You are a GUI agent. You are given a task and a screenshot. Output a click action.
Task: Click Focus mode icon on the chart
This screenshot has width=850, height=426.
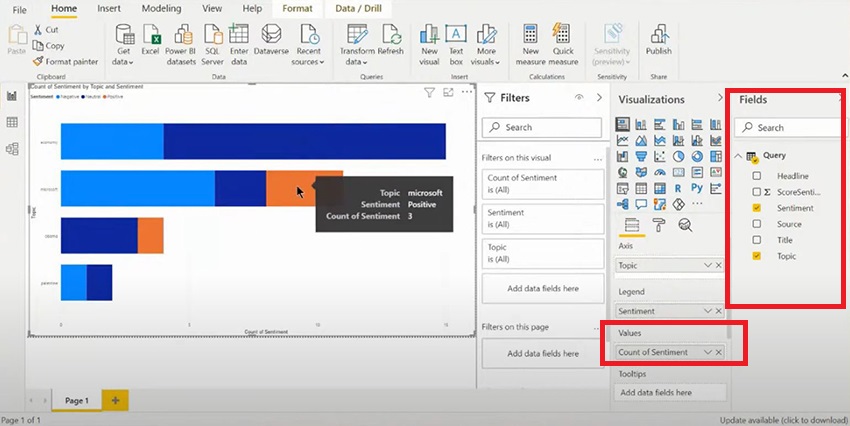tap(448, 93)
